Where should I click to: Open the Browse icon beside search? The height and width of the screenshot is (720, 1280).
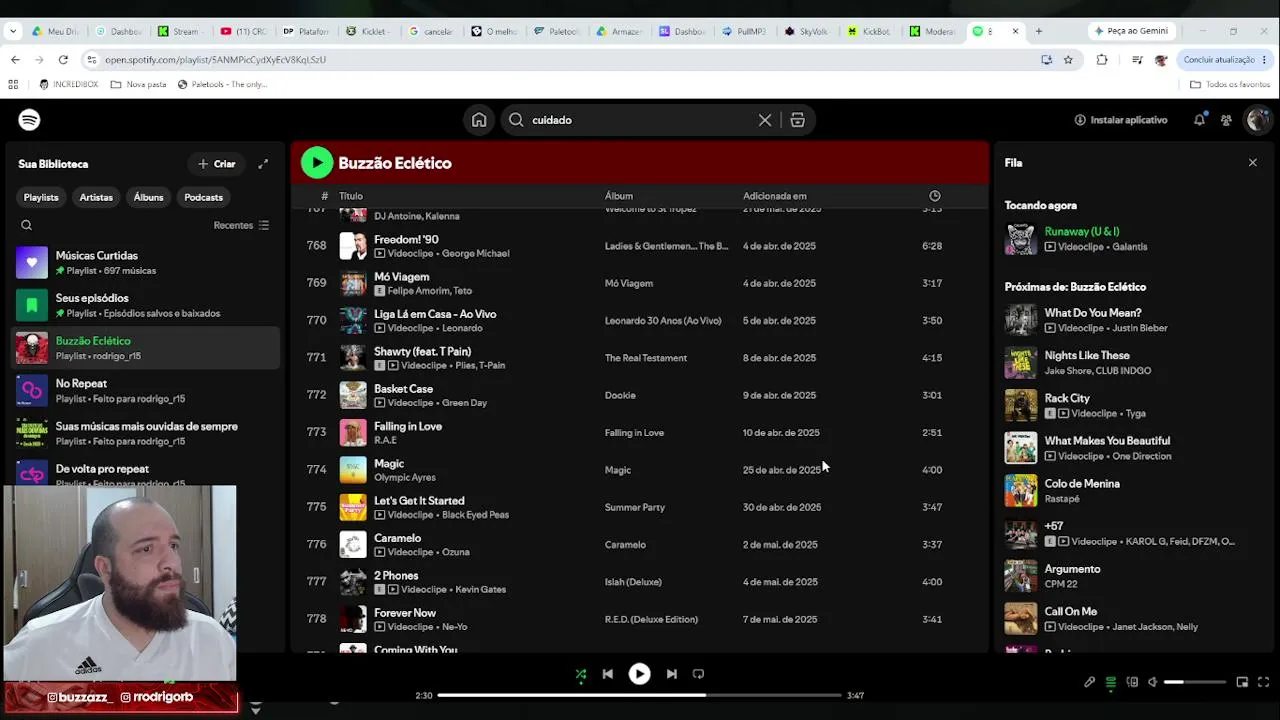797,120
